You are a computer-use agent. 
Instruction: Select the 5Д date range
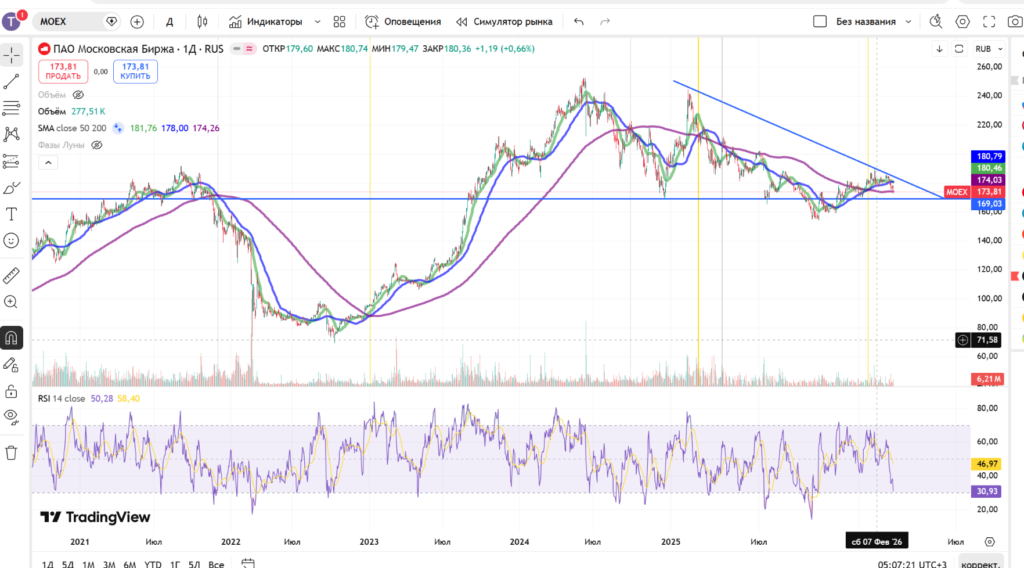(x=68, y=564)
